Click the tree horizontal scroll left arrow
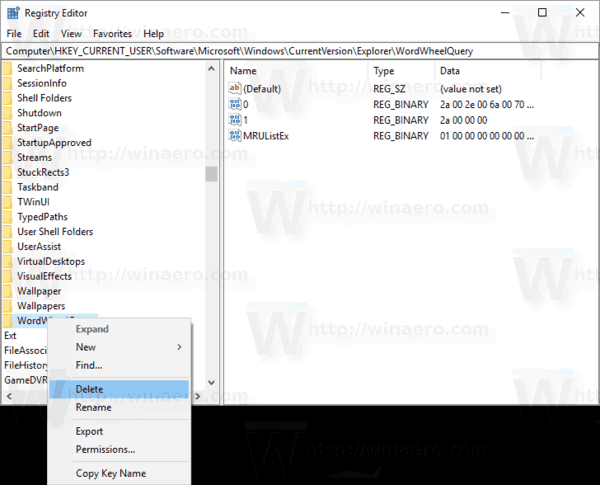600x485 pixels. point(9,397)
